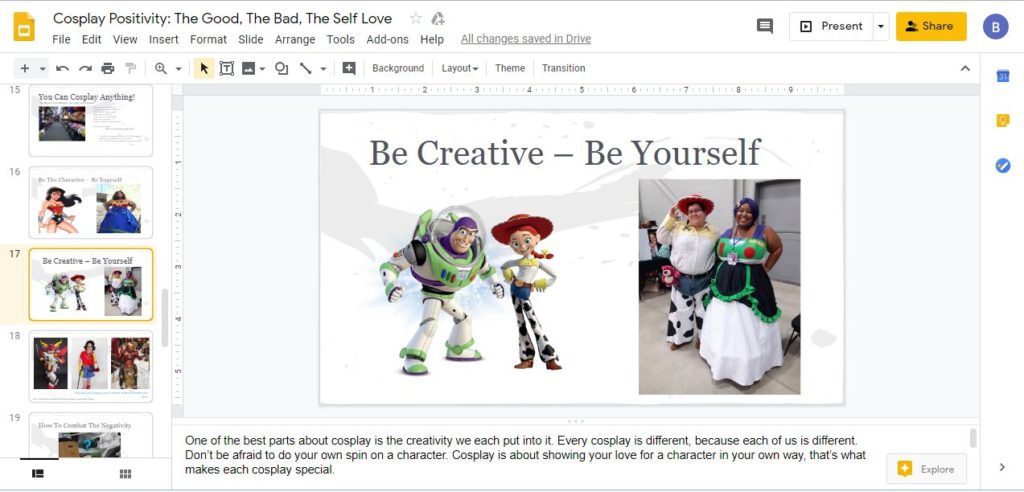Open the Tools menu

pos(340,39)
